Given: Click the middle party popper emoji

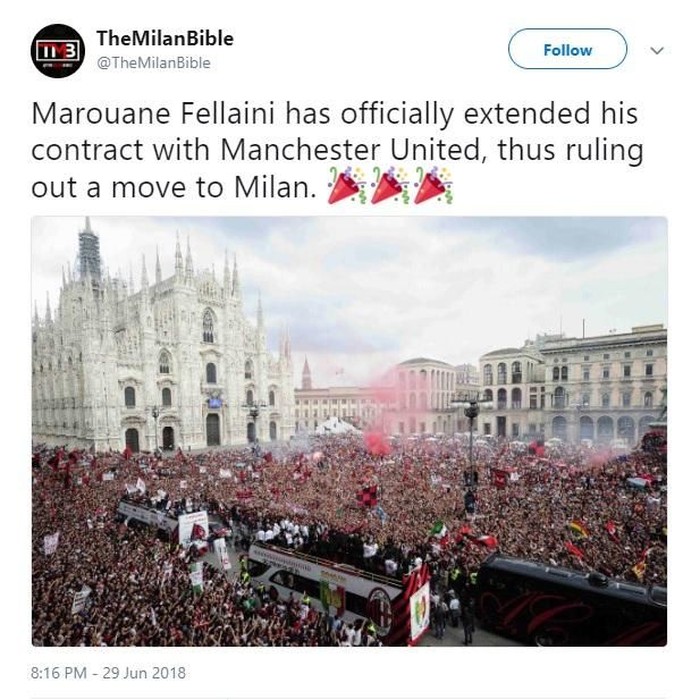Looking at the screenshot, I should click(389, 186).
